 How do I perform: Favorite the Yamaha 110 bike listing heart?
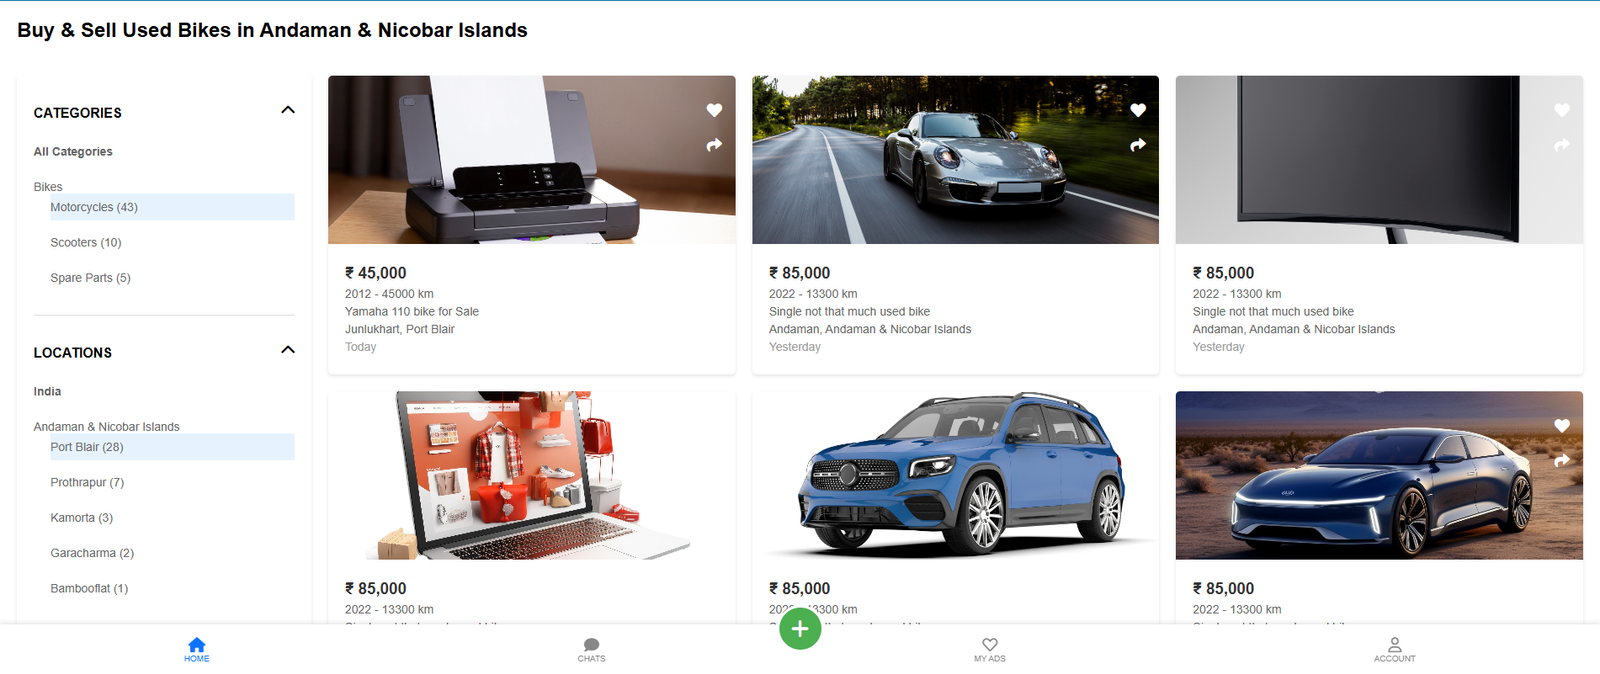pyautogui.click(x=714, y=110)
